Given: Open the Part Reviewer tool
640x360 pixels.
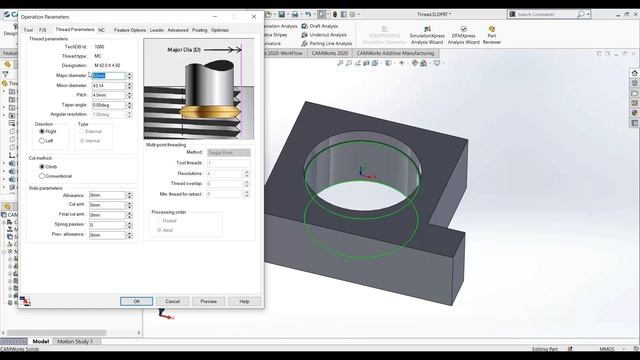Looking at the screenshot, I should [491, 35].
